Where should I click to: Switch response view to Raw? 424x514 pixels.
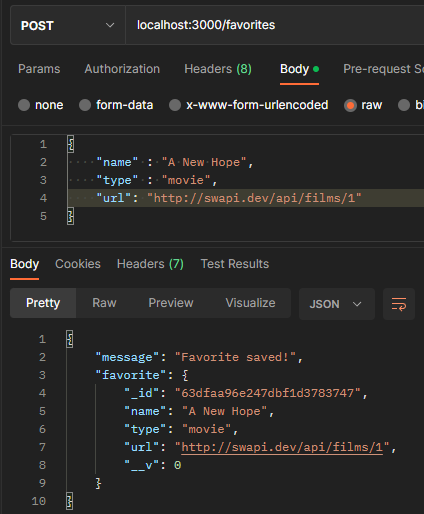pos(104,303)
